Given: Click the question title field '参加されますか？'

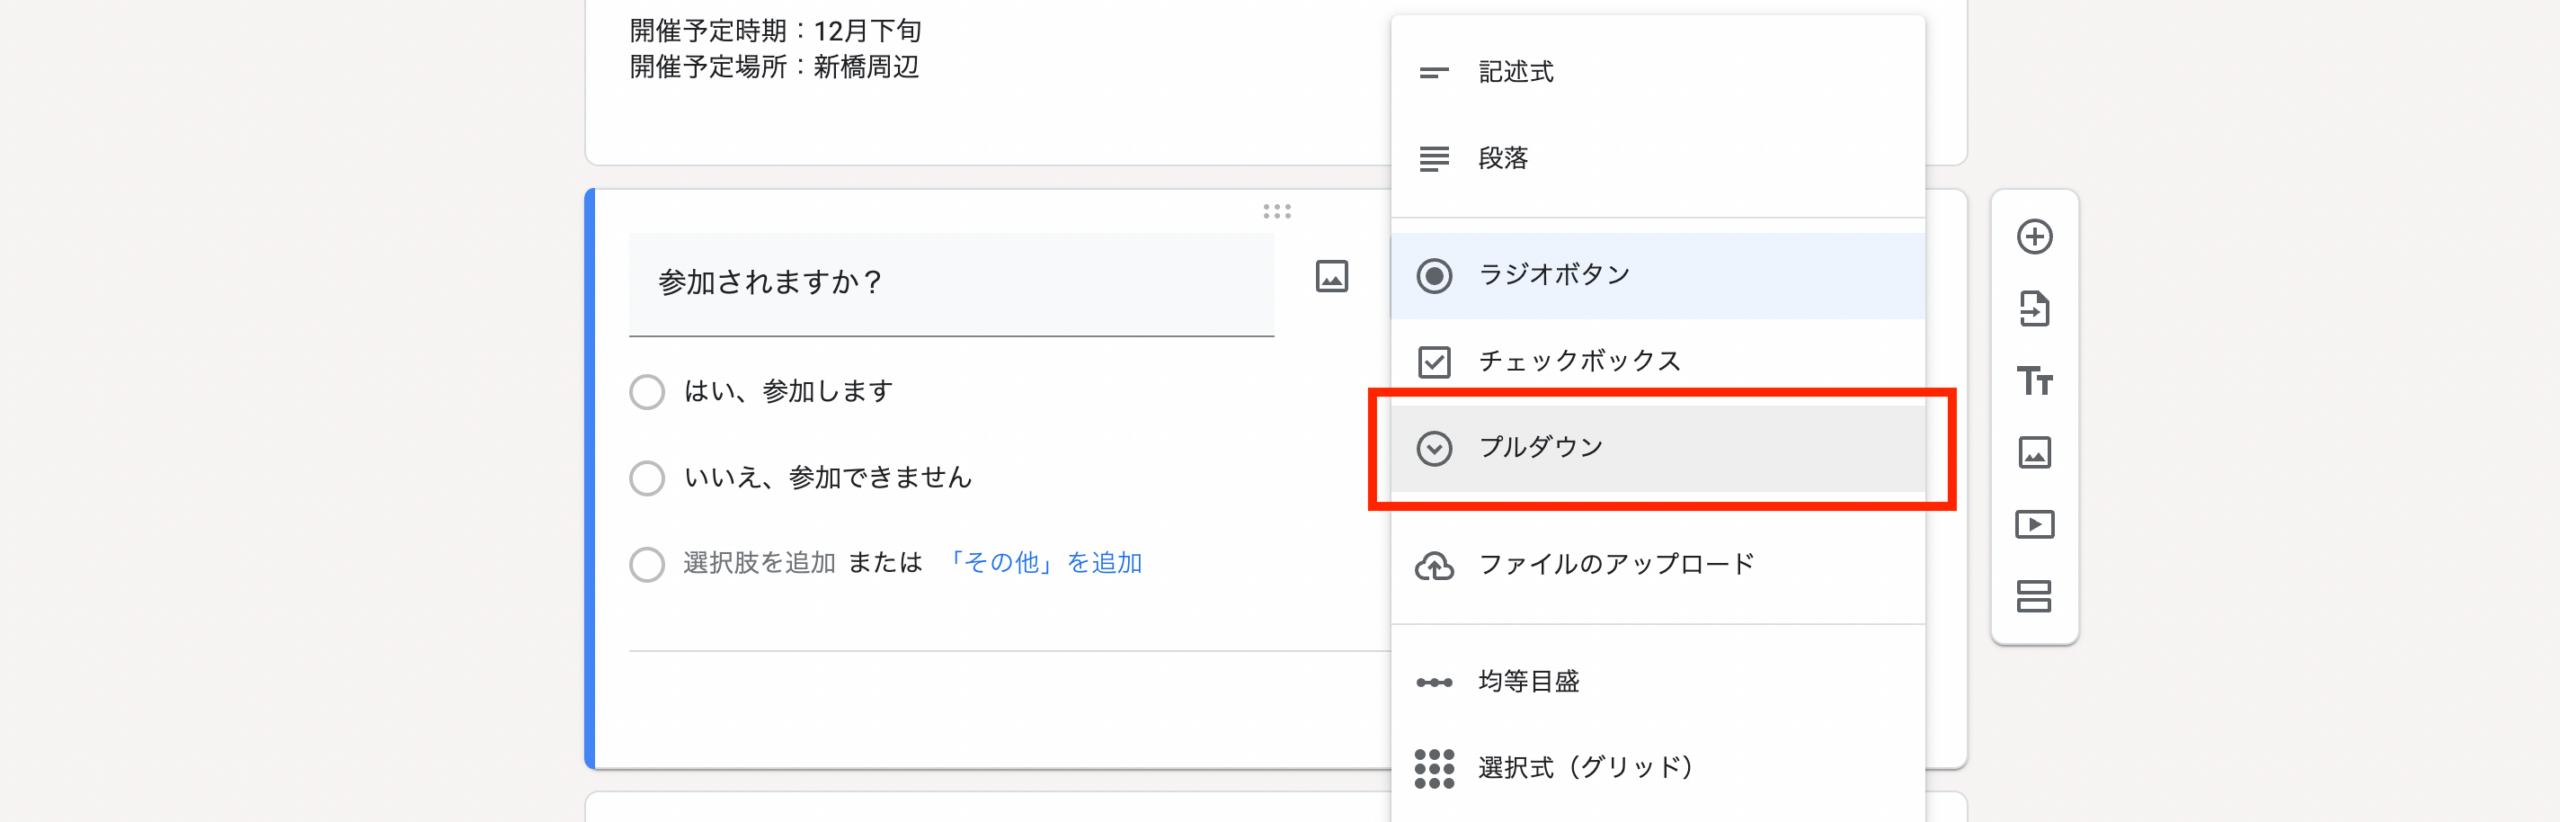Looking at the screenshot, I should [x=950, y=283].
